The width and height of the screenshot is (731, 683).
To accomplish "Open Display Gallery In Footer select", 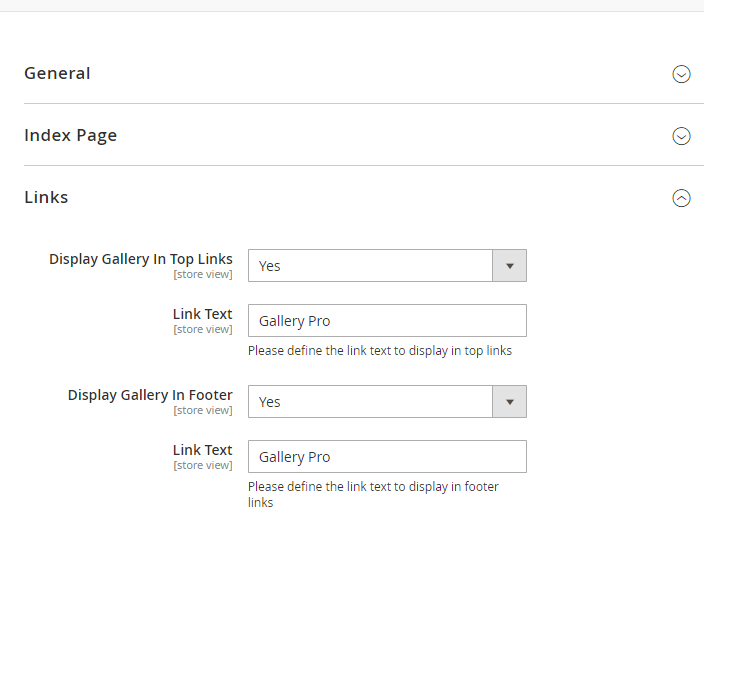I will (387, 402).
